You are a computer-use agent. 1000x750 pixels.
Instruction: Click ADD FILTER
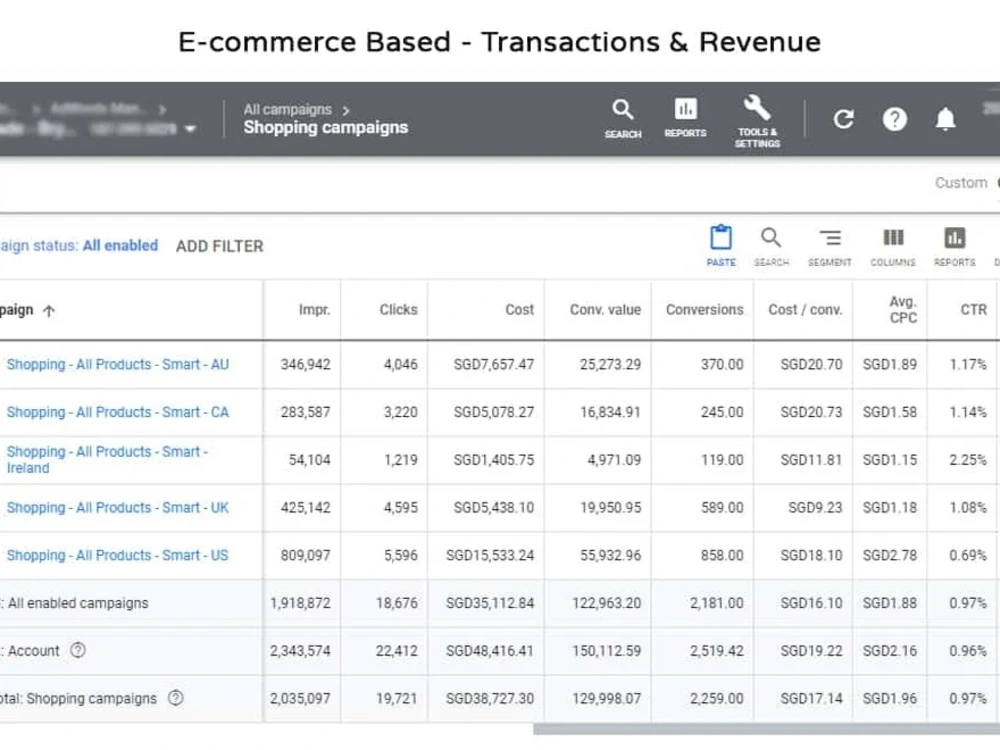[x=219, y=246]
